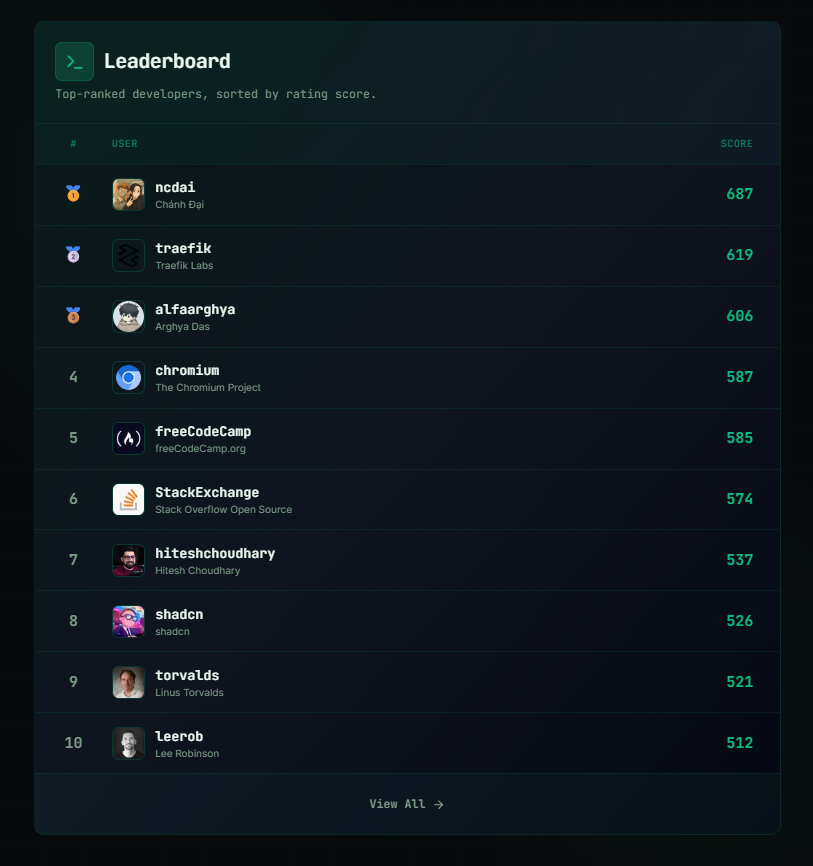Click the StackExchange stacked logo icon
This screenshot has width=813, height=866.
(128, 499)
